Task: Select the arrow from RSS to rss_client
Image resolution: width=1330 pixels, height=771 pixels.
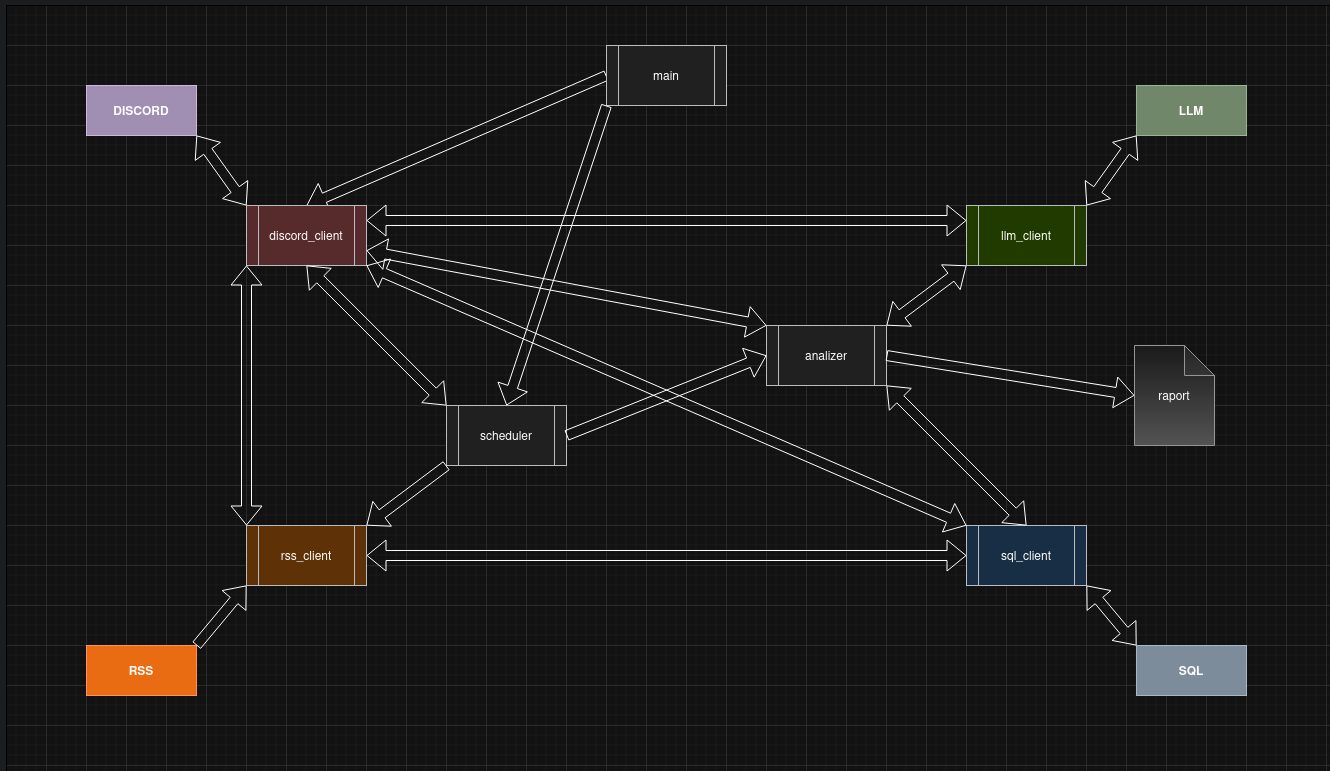Action: pos(219,617)
